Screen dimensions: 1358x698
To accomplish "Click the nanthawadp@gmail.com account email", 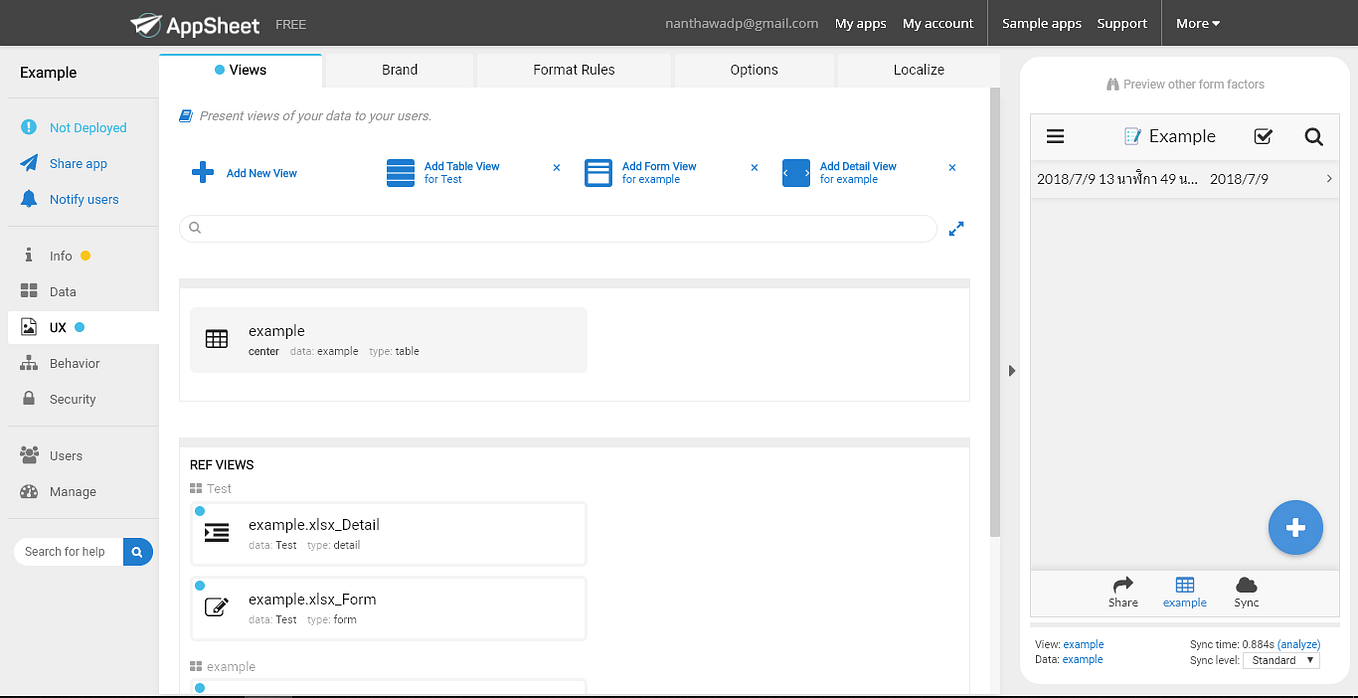I will (x=742, y=23).
